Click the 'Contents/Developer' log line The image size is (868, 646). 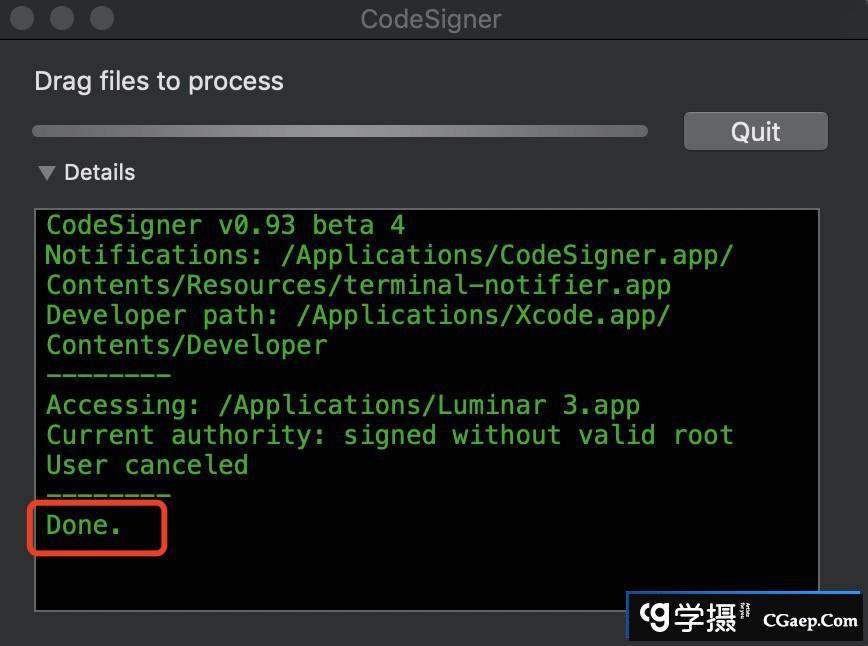pyautogui.click(x=186, y=345)
